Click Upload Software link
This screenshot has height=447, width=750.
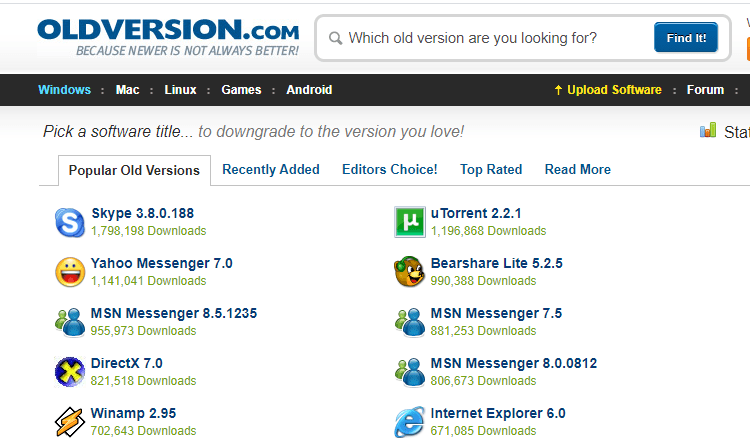pos(607,90)
